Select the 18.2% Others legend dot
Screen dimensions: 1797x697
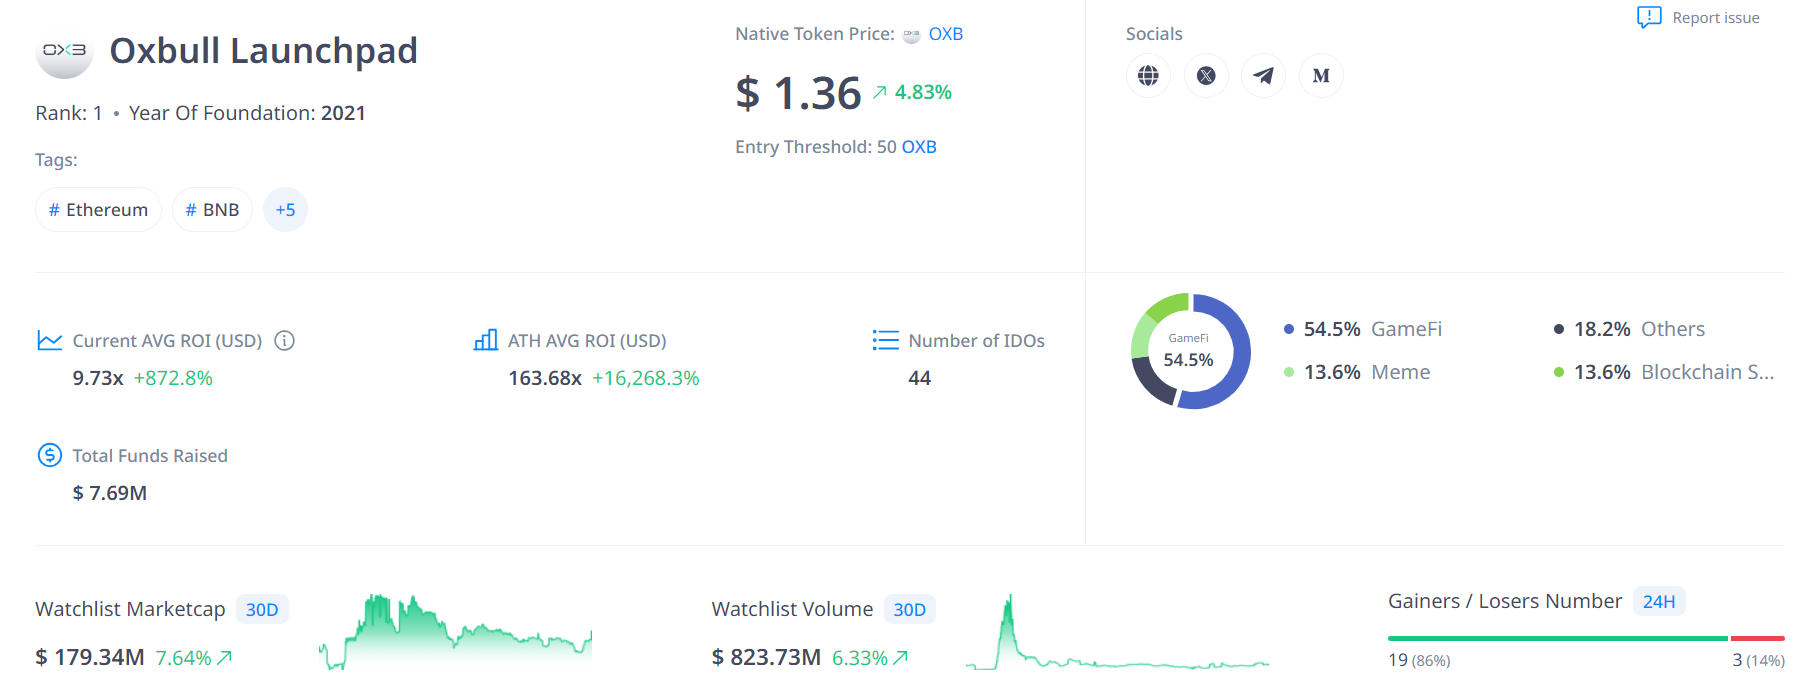(1559, 329)
